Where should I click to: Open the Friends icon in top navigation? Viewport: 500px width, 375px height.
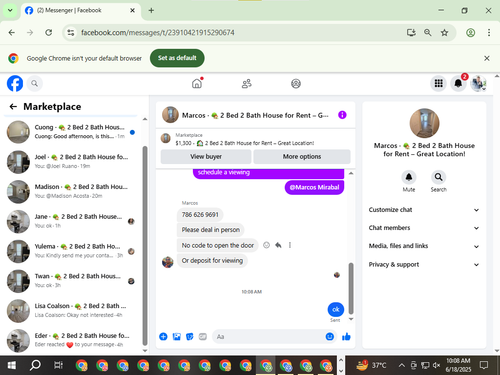coord(247,83)
